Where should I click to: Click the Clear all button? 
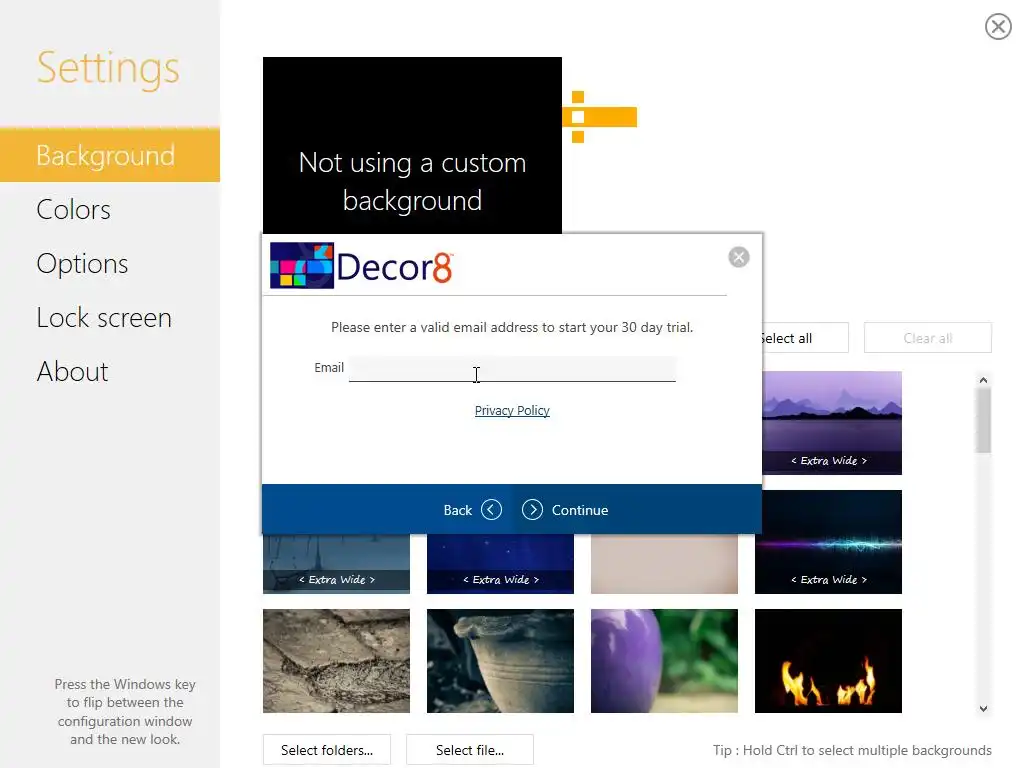point(927,338)
